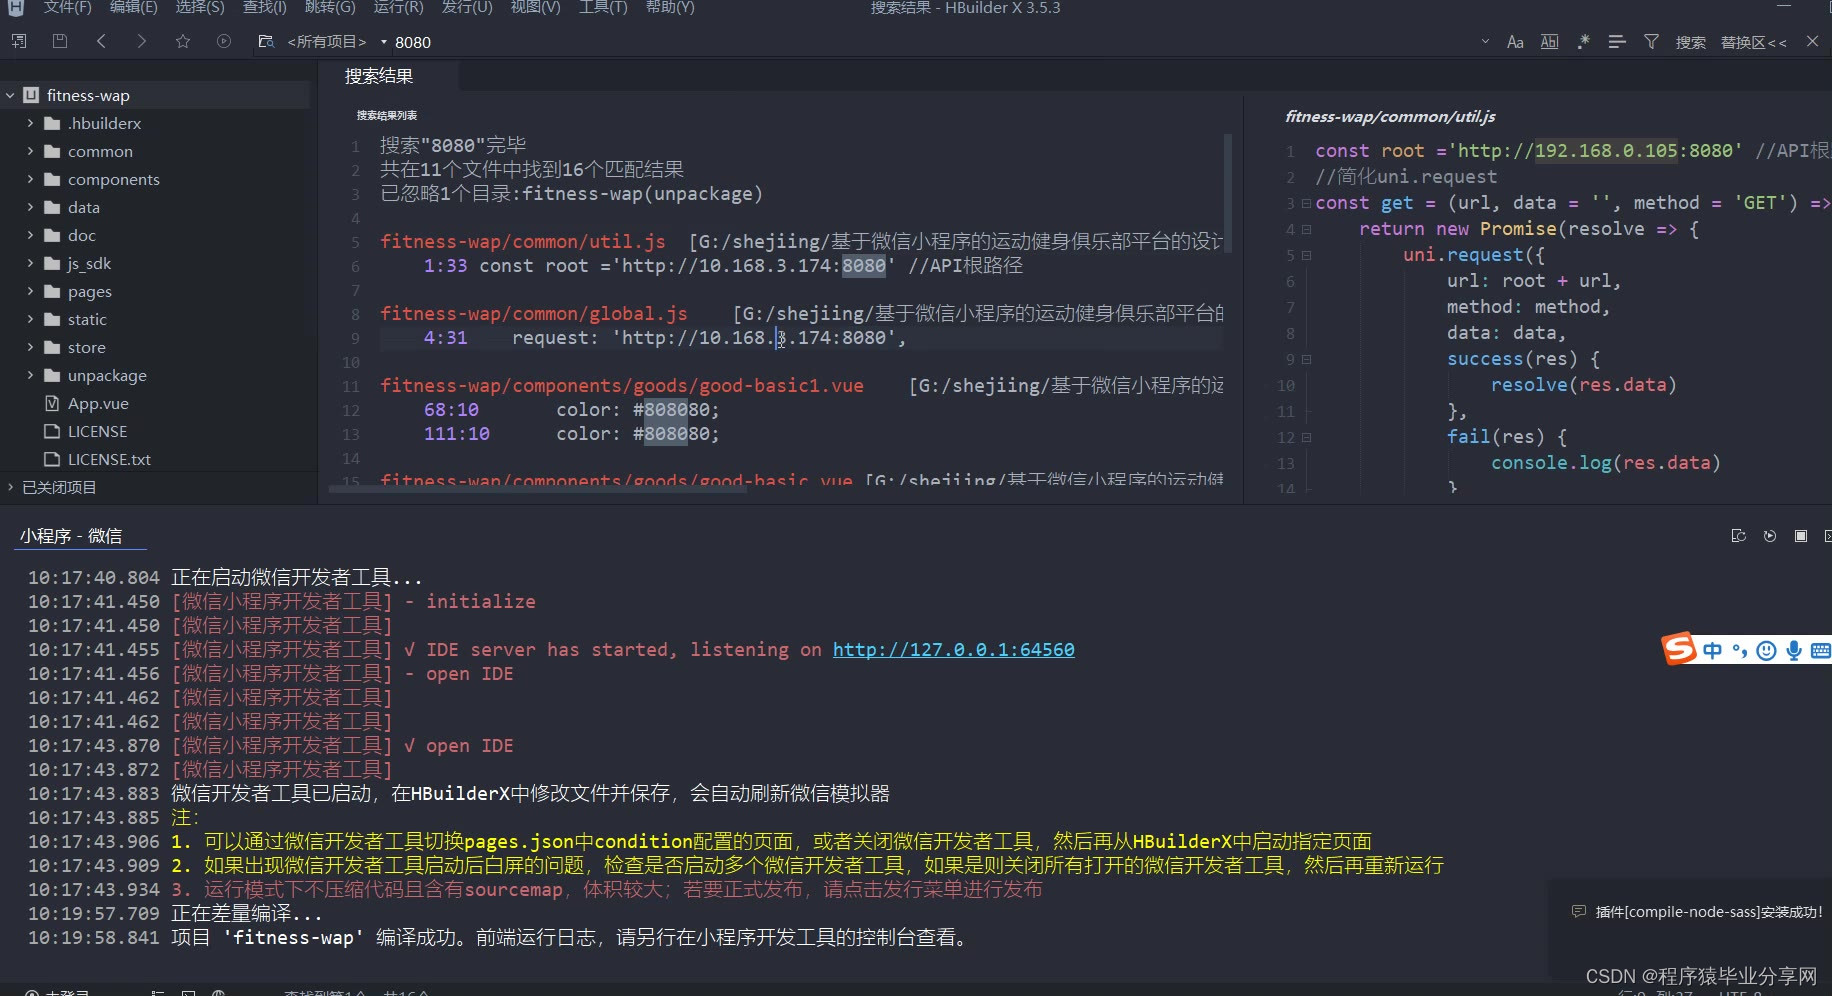Click the console stop square icon
This screenshot has height=996, width=1832.
(1800, 536)
